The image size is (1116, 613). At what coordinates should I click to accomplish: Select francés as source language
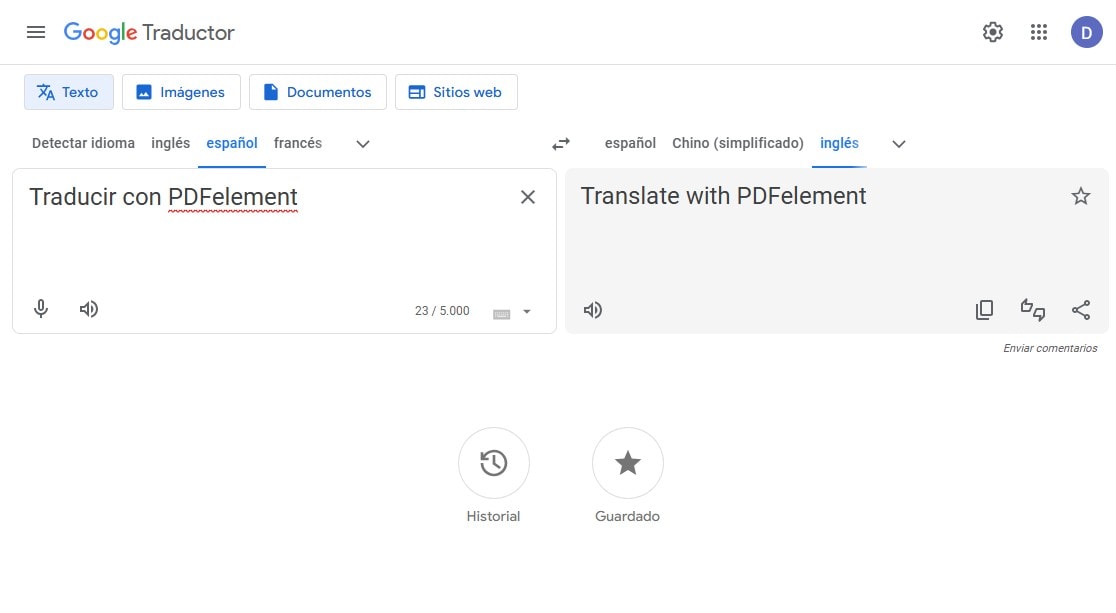point(298,143)
